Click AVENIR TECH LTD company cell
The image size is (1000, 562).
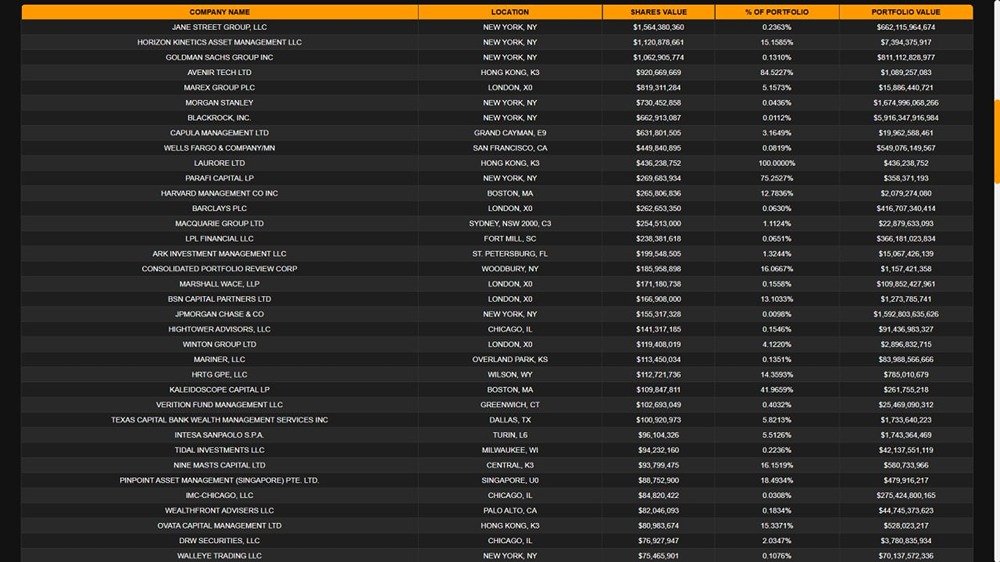219,73
